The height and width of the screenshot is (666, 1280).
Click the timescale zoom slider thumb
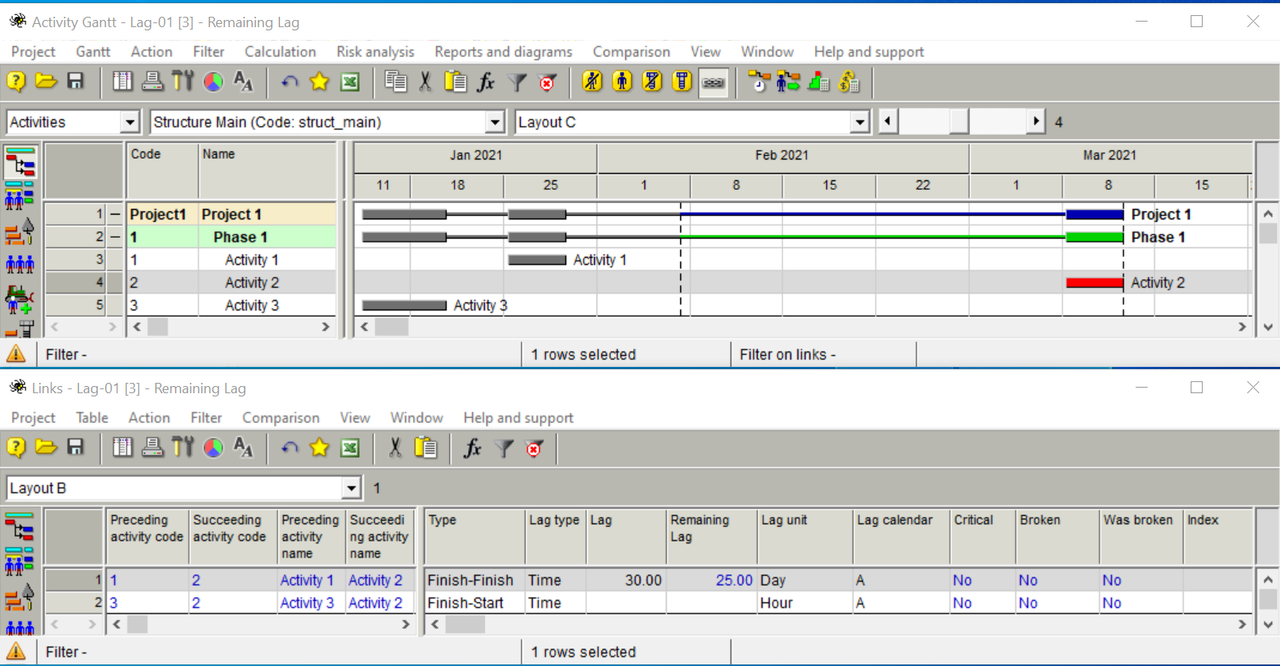pyautogui.click(x=959, y=122)
